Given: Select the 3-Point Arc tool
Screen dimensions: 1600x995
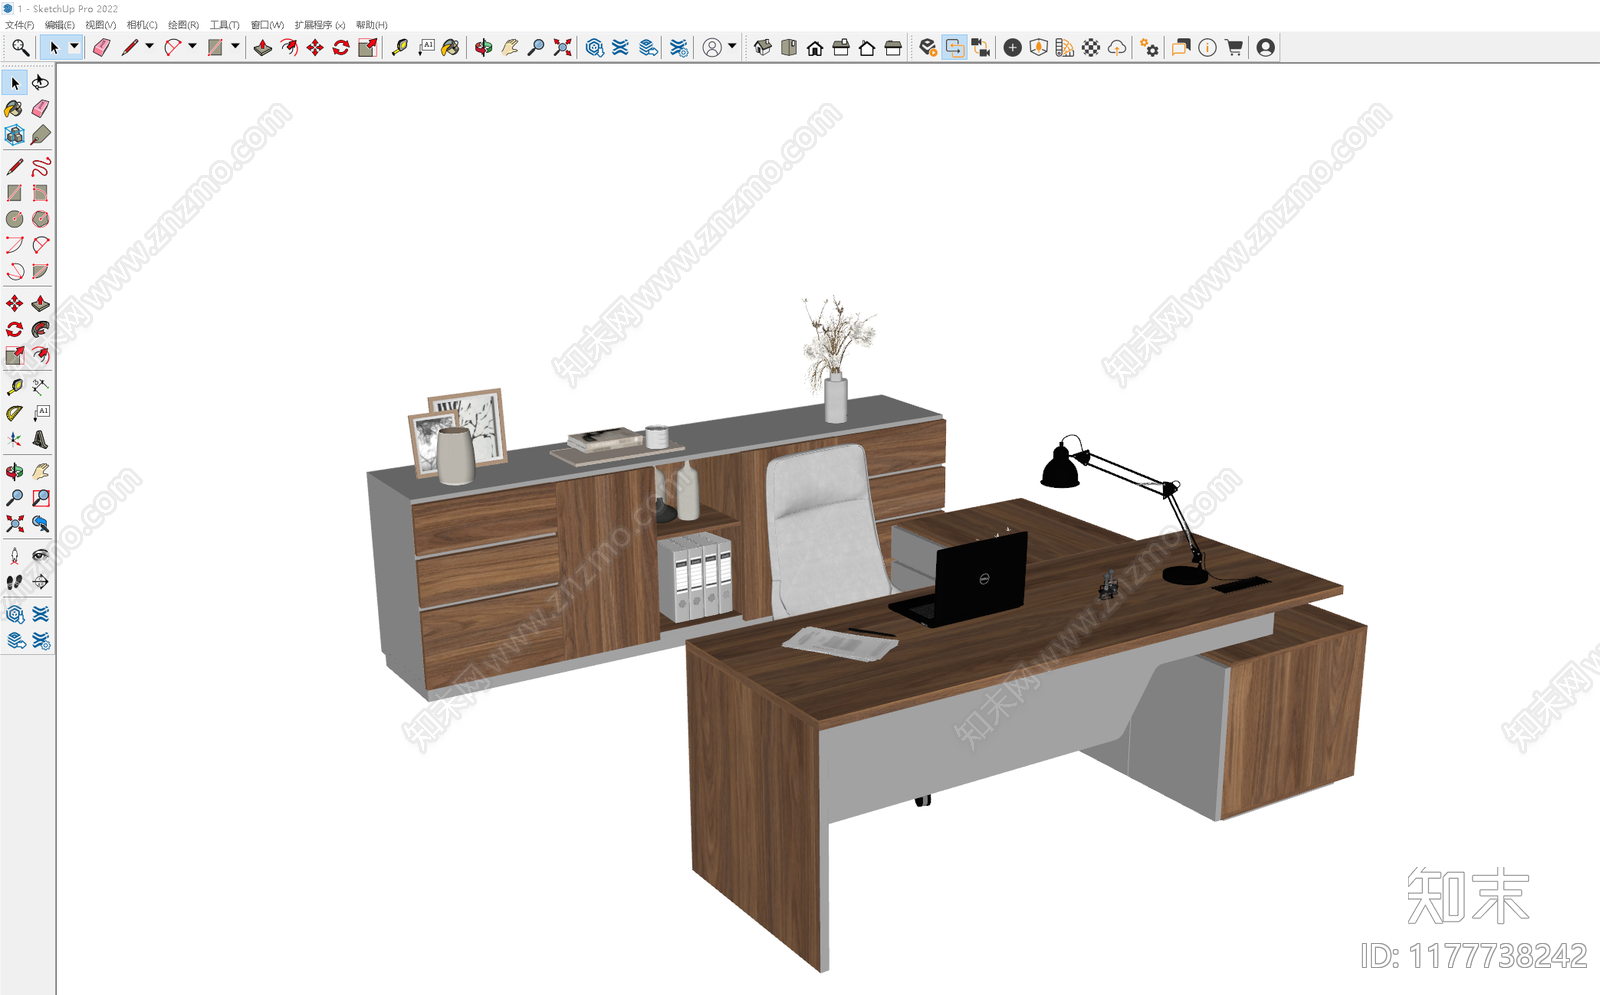Looking at the screenshot, I should coord(15,271).
